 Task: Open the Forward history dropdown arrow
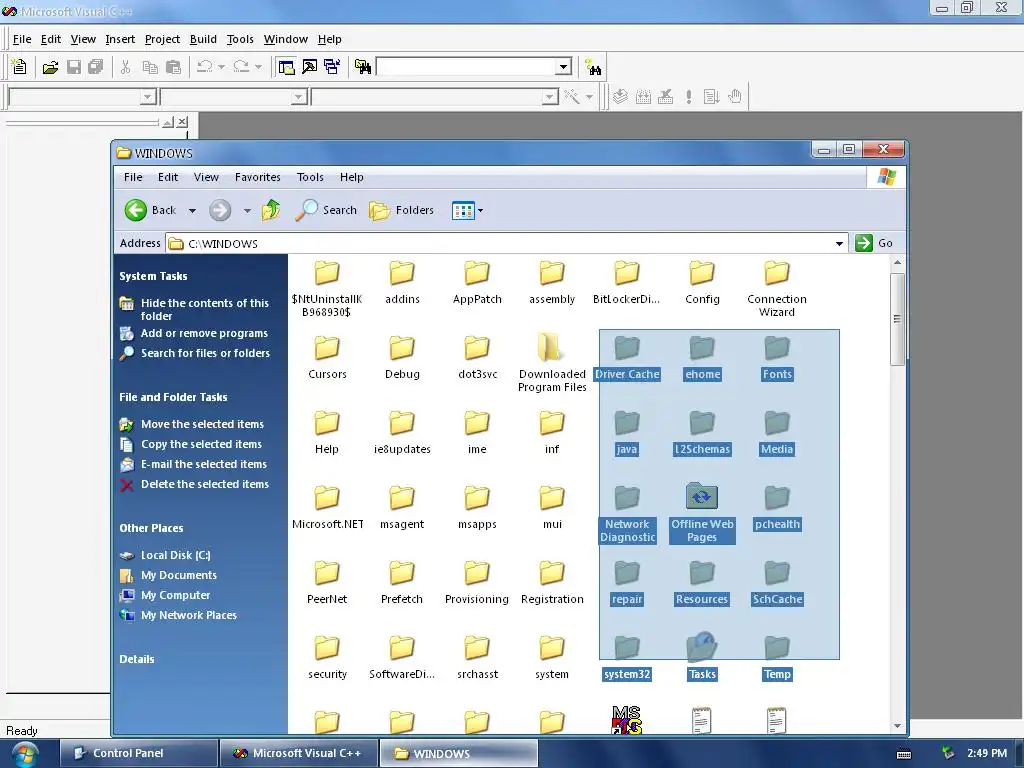[x=247, y=210]
